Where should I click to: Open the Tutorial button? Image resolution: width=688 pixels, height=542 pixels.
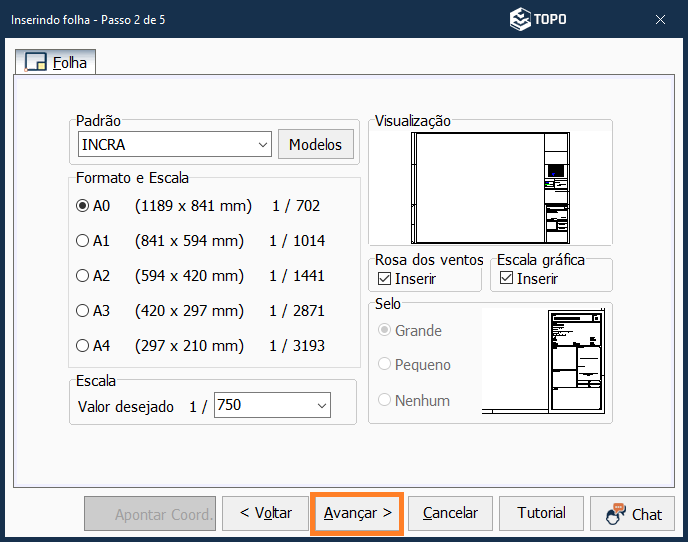pos(541,513)
